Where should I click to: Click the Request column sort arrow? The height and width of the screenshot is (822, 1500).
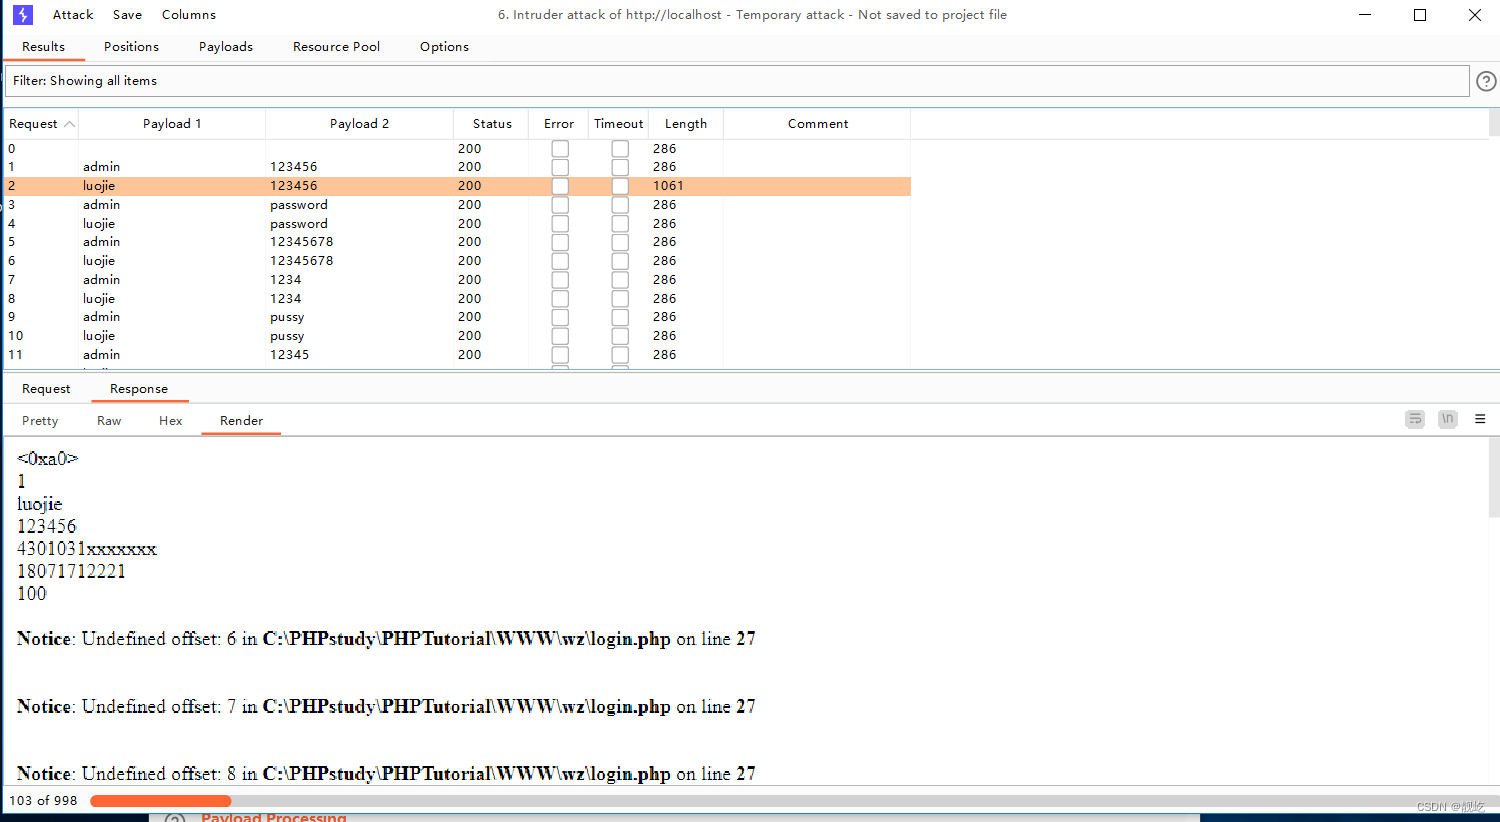(69, 122)
